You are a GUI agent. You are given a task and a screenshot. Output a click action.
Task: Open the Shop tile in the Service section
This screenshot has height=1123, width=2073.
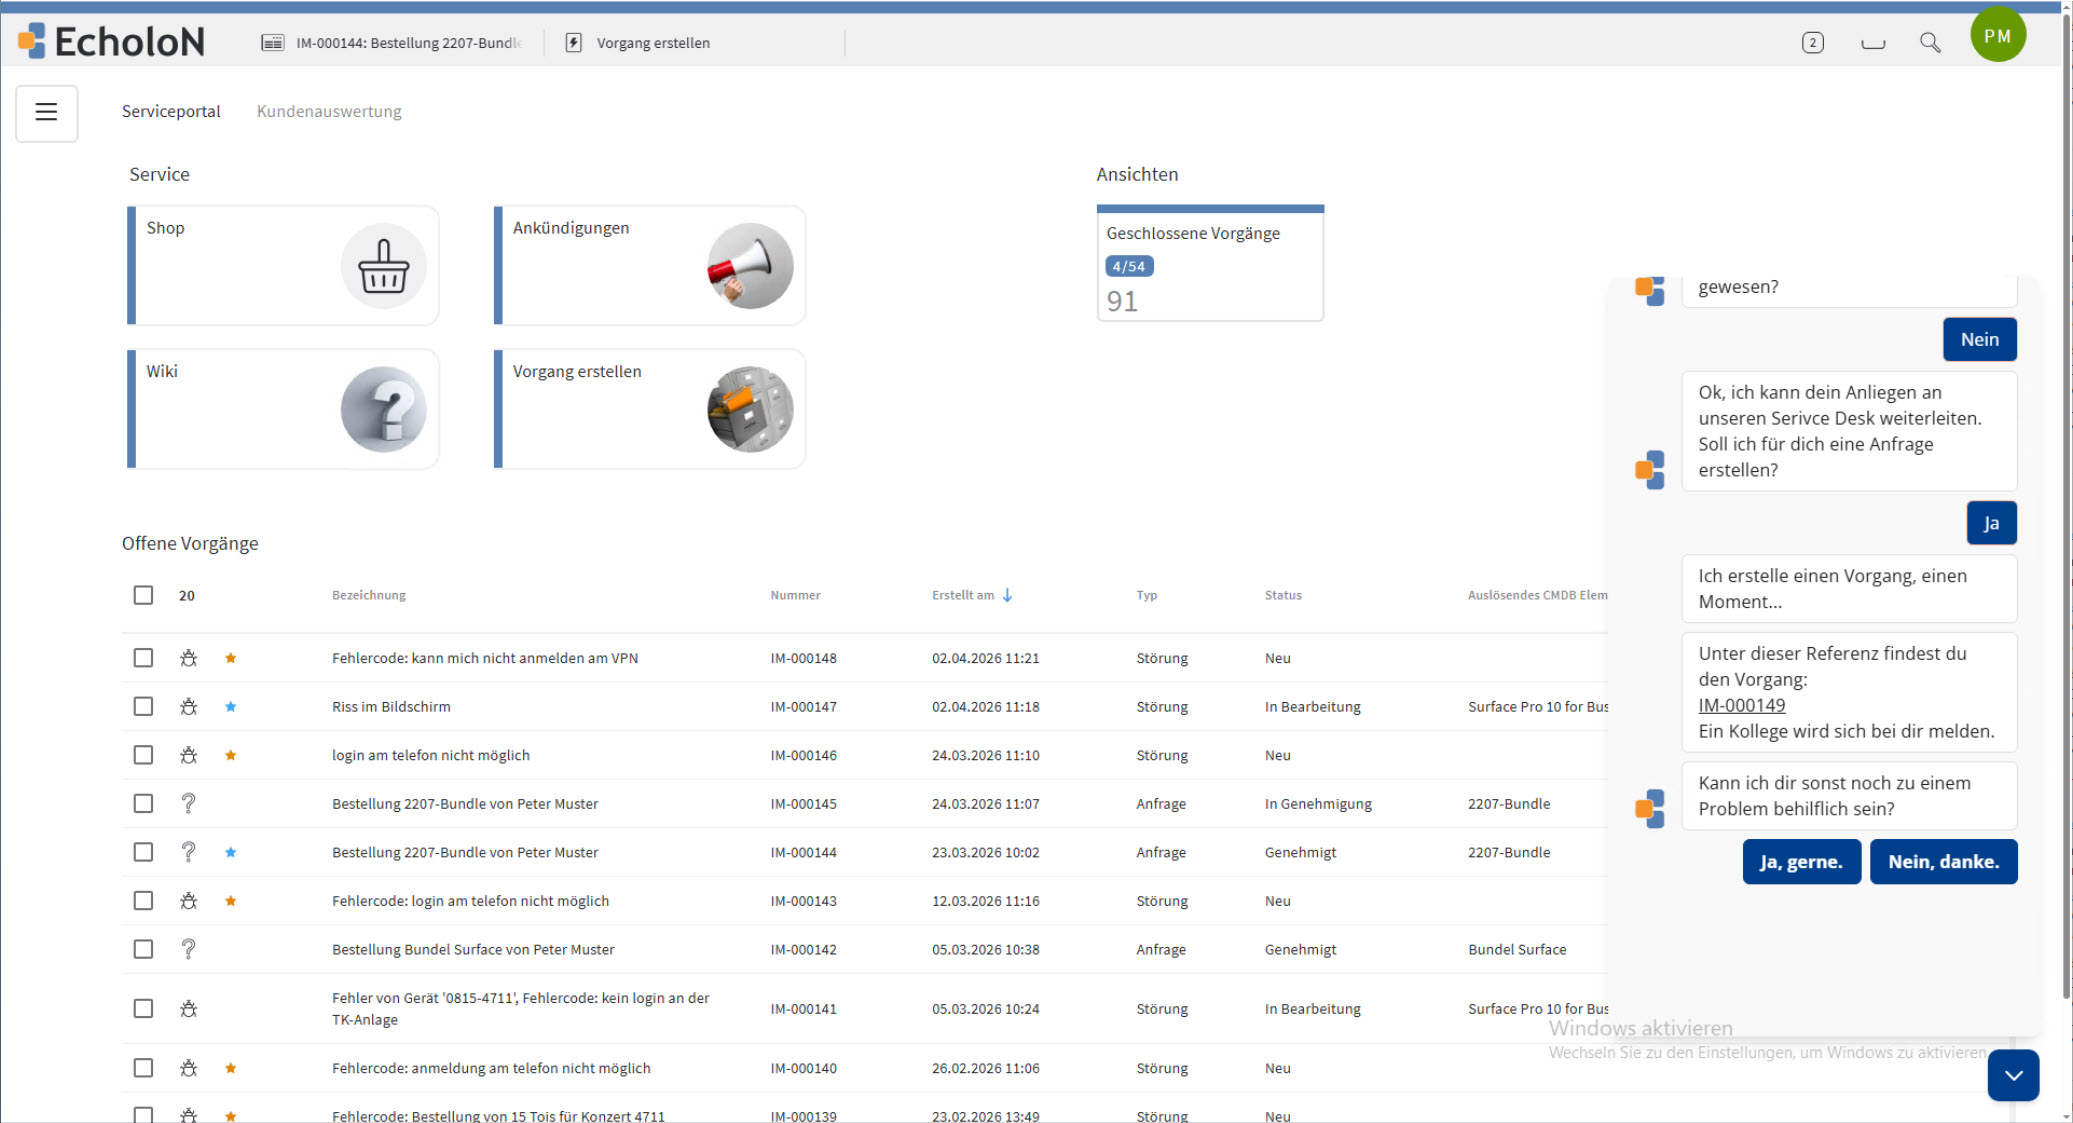[x=283, y=265]
